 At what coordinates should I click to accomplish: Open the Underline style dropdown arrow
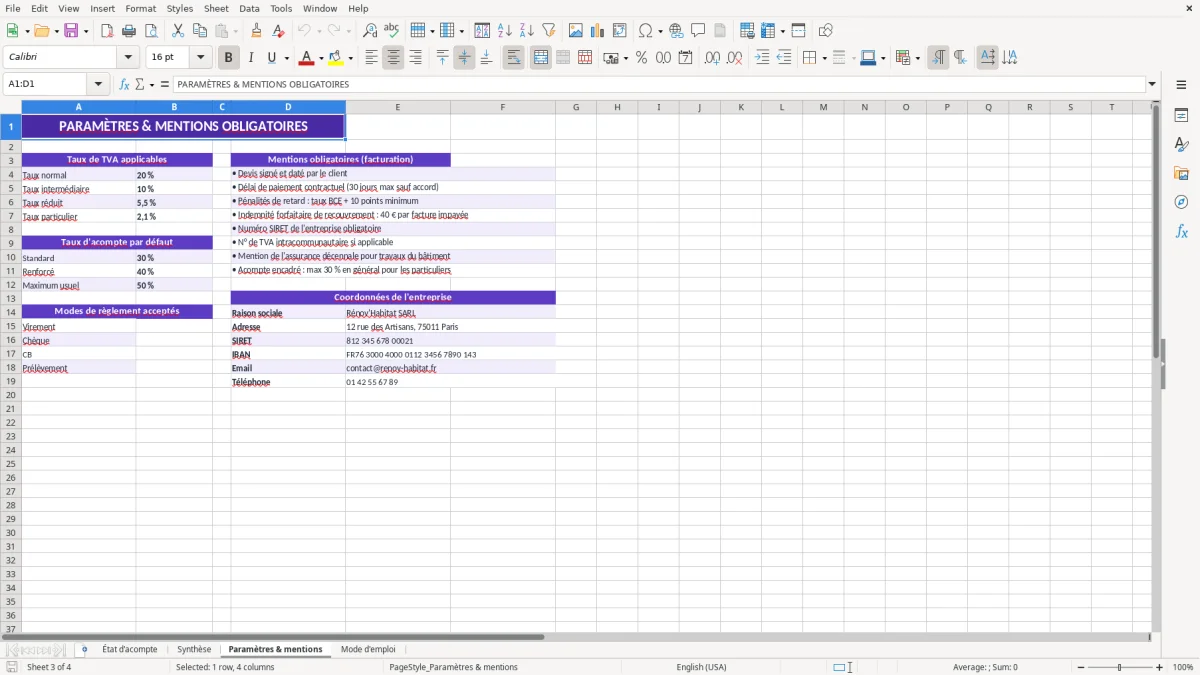(286, 58)
